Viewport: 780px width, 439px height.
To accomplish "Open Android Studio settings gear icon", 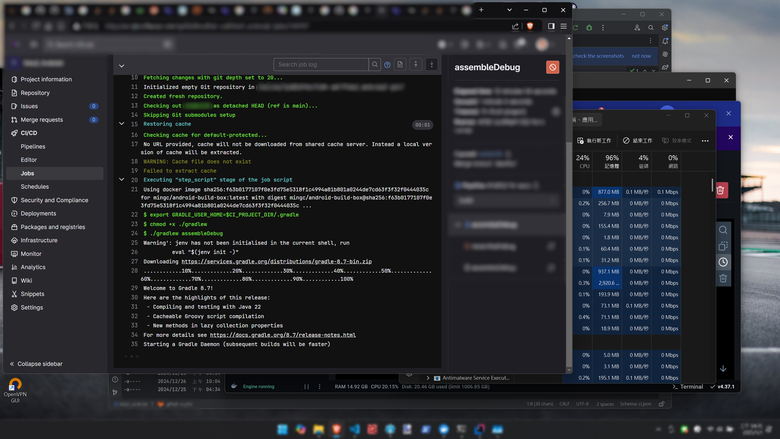I will click(665, 28).
